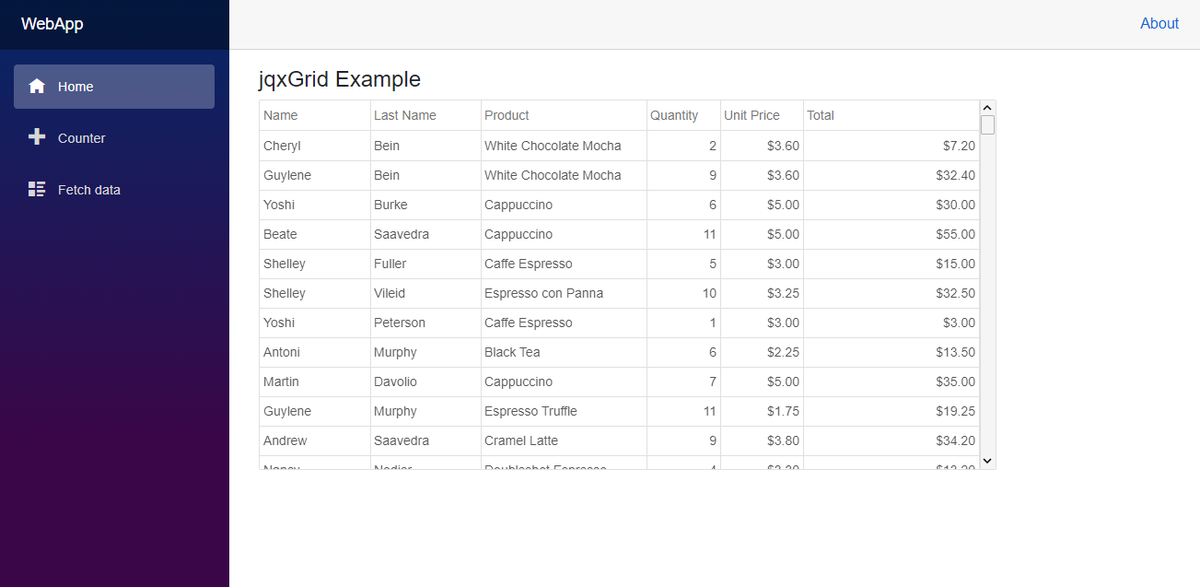Click the Fetch data list icon

[x=37, y=189]
